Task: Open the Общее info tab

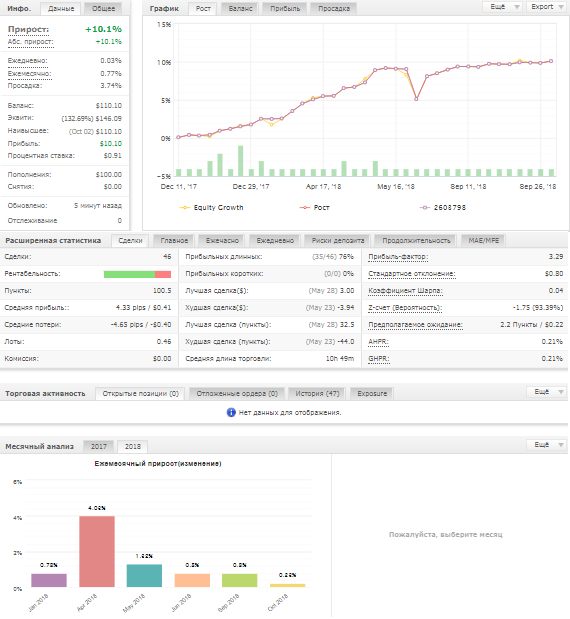Action: pos(103,9)
